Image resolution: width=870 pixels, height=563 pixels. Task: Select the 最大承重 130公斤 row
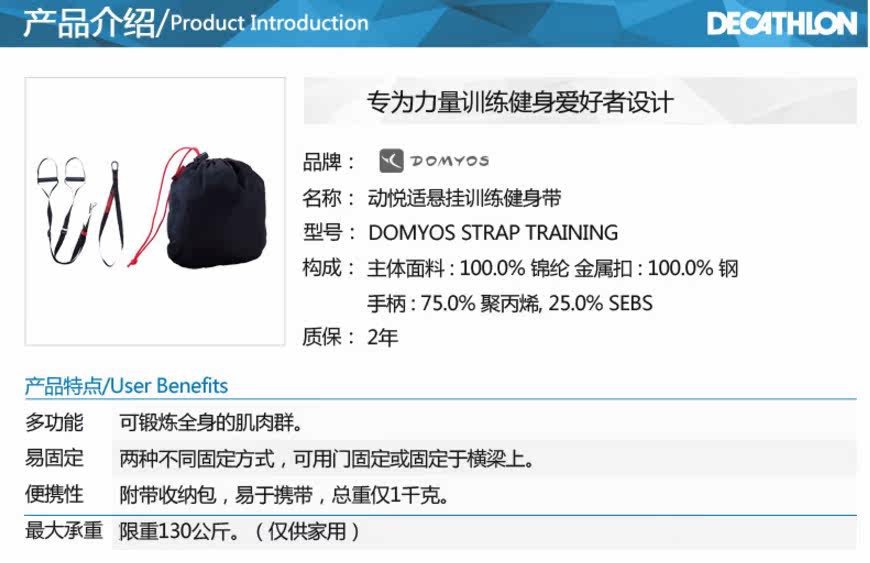(x=441, y=531)
